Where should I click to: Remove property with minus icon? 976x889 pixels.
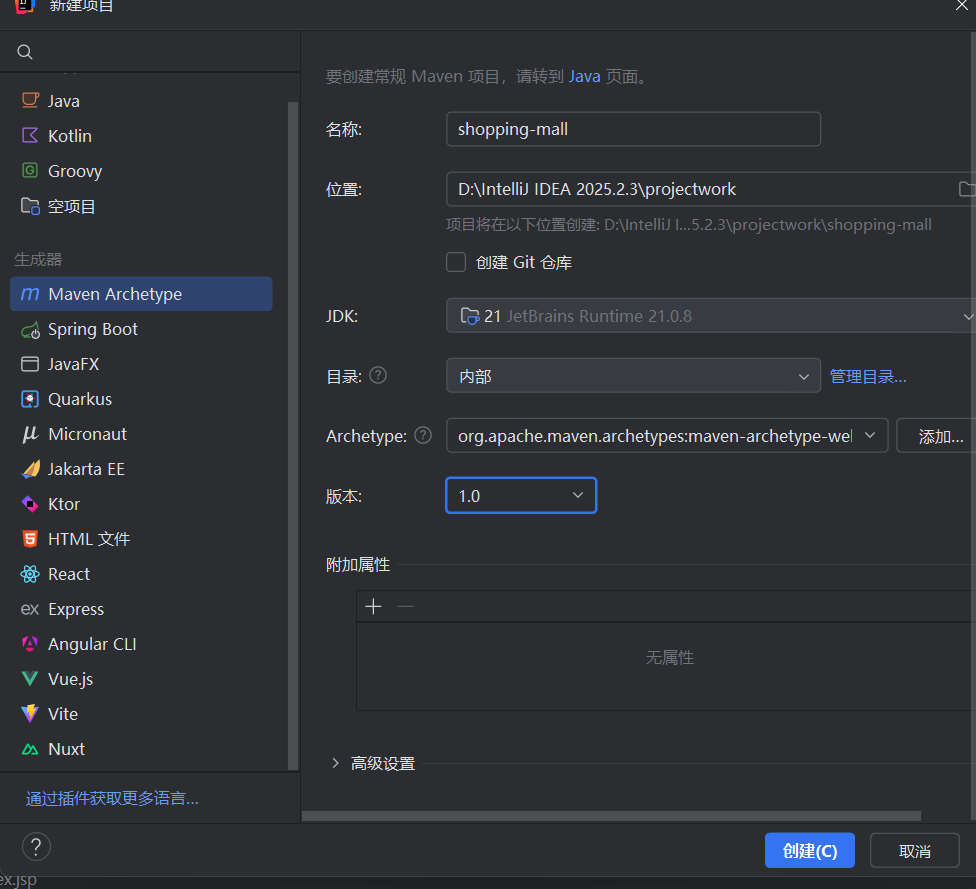coord(405,606)
